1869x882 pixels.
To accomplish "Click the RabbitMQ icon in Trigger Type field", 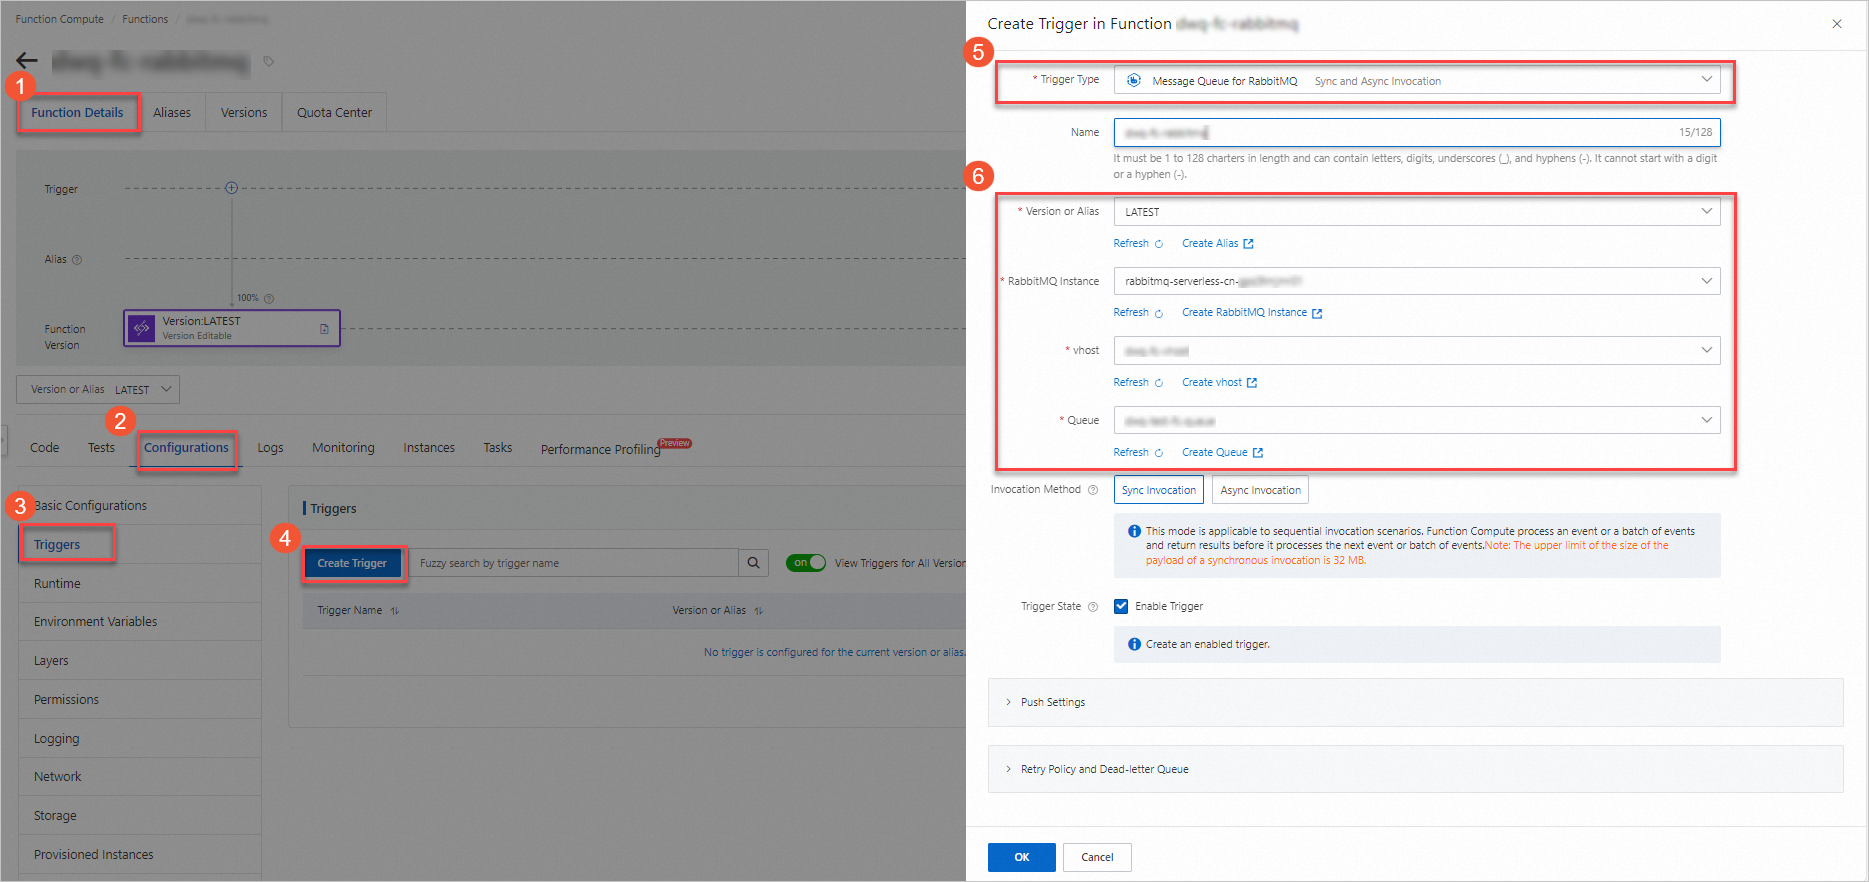I will [1134, 81].
